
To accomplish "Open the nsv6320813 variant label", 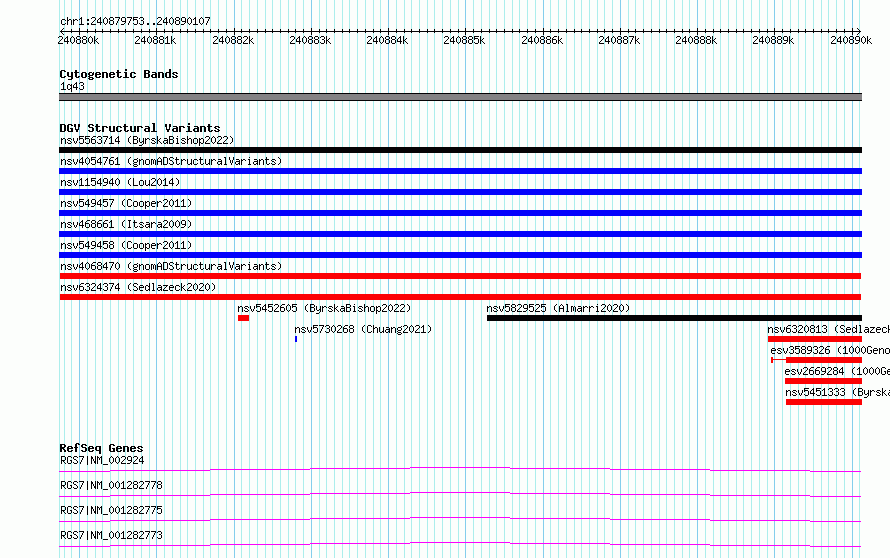I will (x=828, y=329).
